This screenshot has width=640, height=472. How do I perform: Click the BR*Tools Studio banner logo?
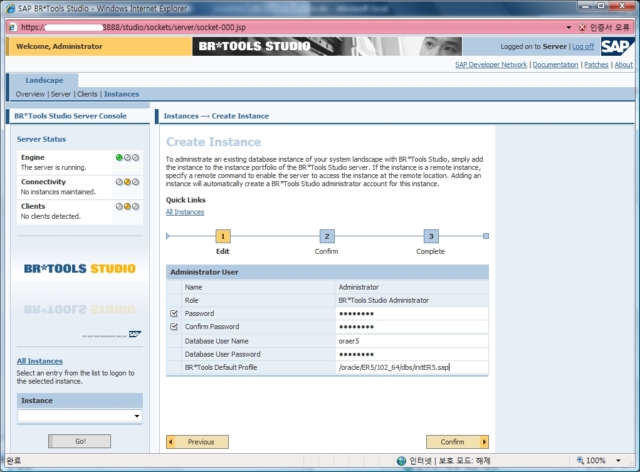point(255,46)
